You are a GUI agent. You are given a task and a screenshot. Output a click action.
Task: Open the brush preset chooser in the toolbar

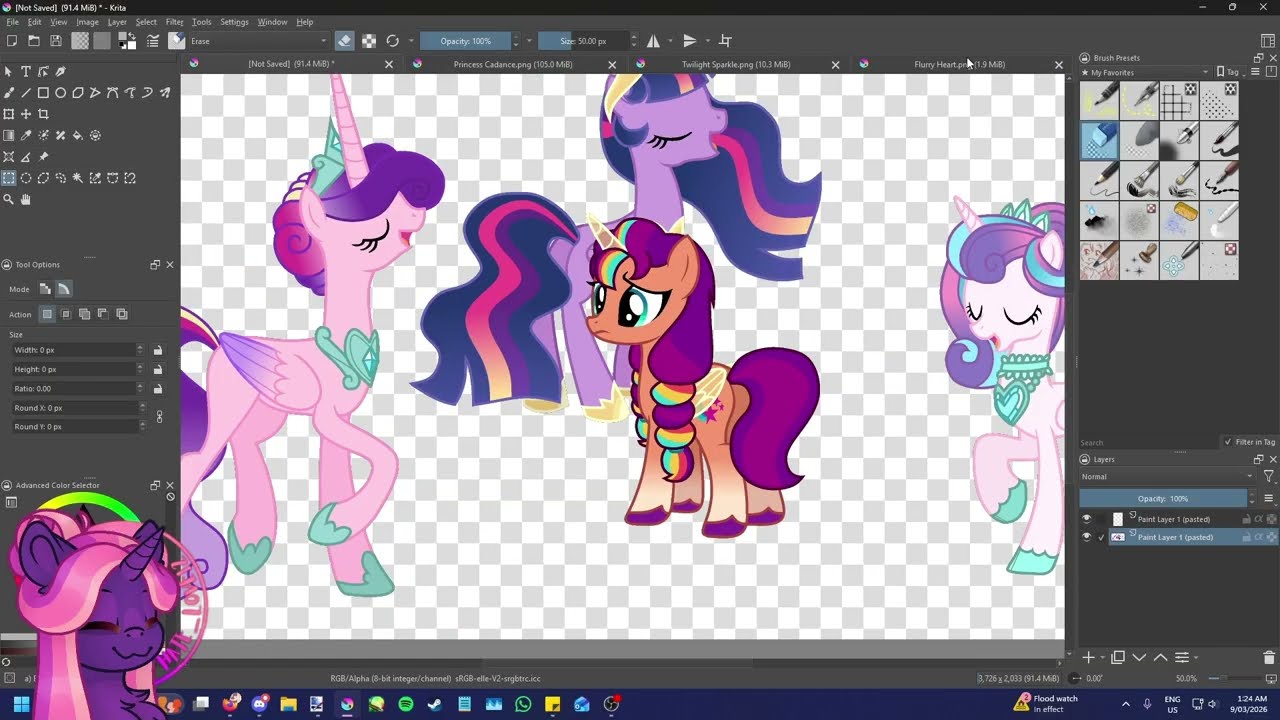click(177, 41)
